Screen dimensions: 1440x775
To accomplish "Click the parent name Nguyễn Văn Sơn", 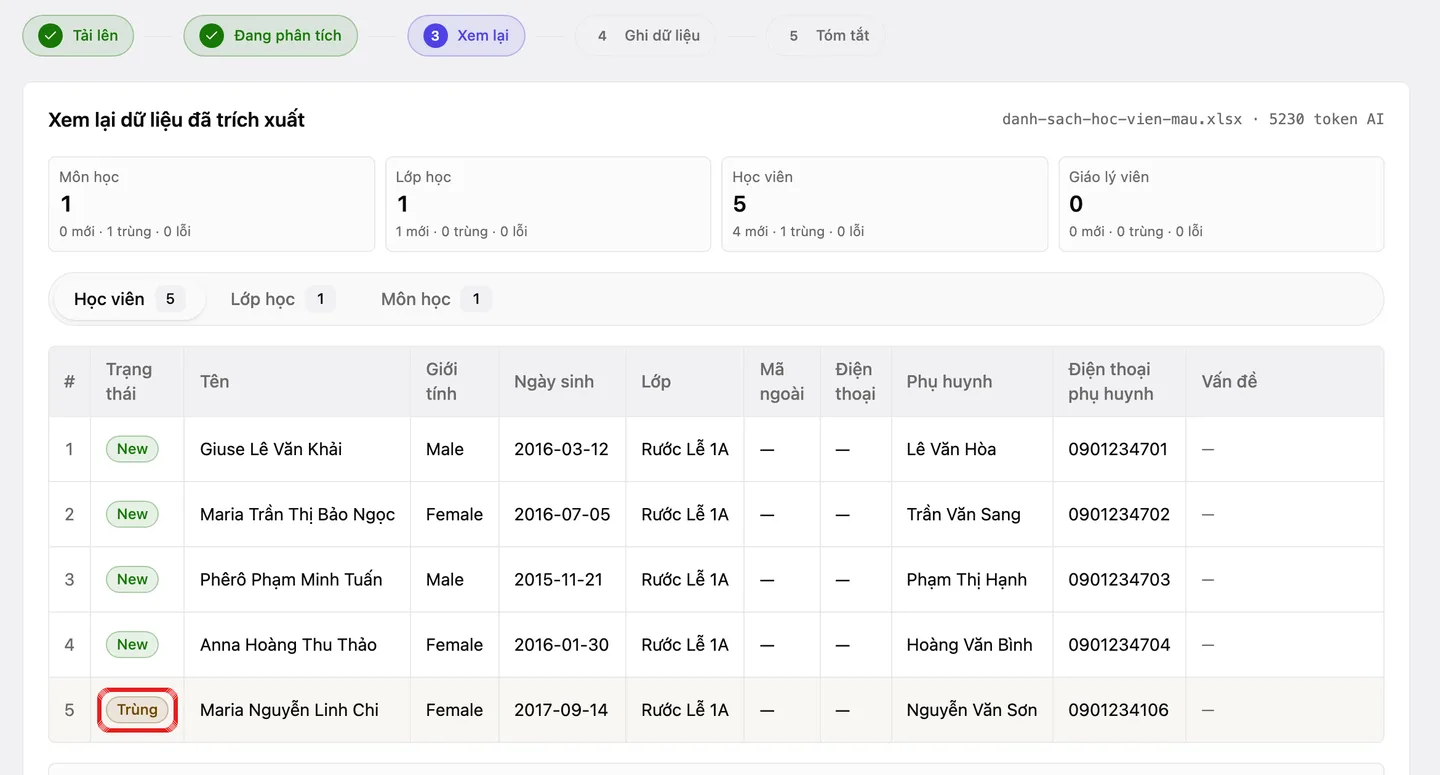I will [972, 710].
